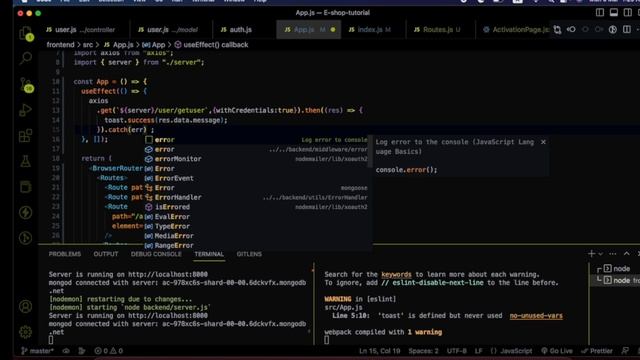The height and width of the screenshot is (360, 640).
Task: Select the ErrorEvent suggestion
Action: click(x=256, y=178)
